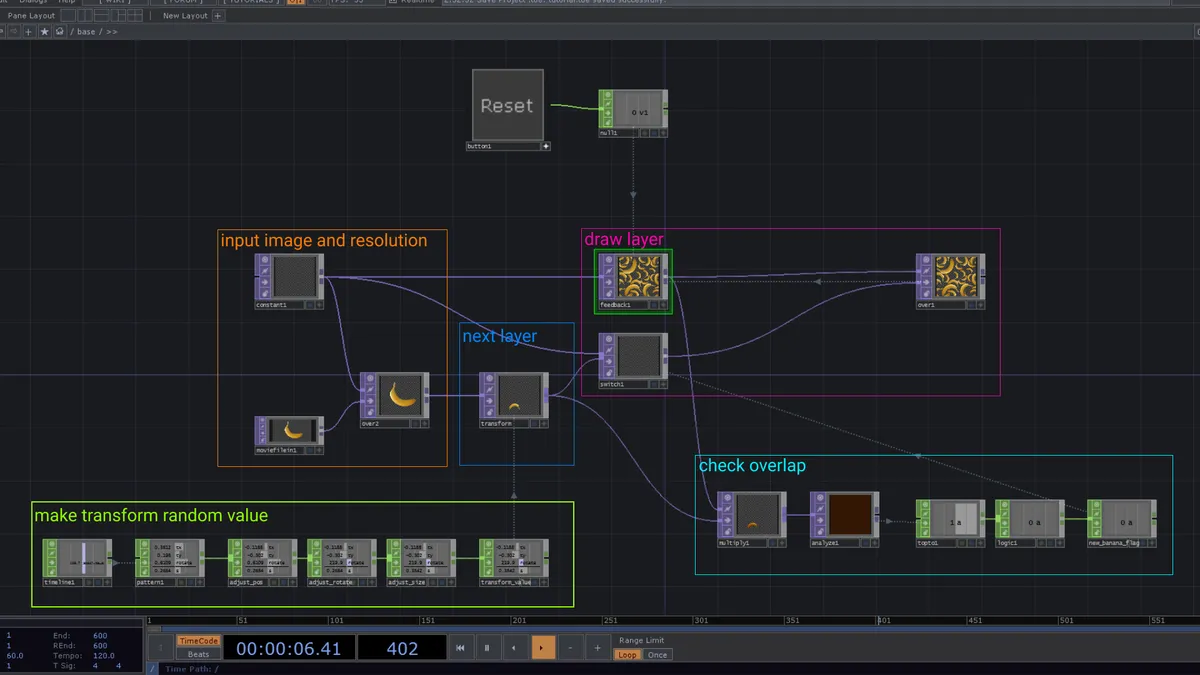The height and width of the screenshot is (675, 1200).
Task: Step forward one frame with plus button
Action: click(597, 648)
